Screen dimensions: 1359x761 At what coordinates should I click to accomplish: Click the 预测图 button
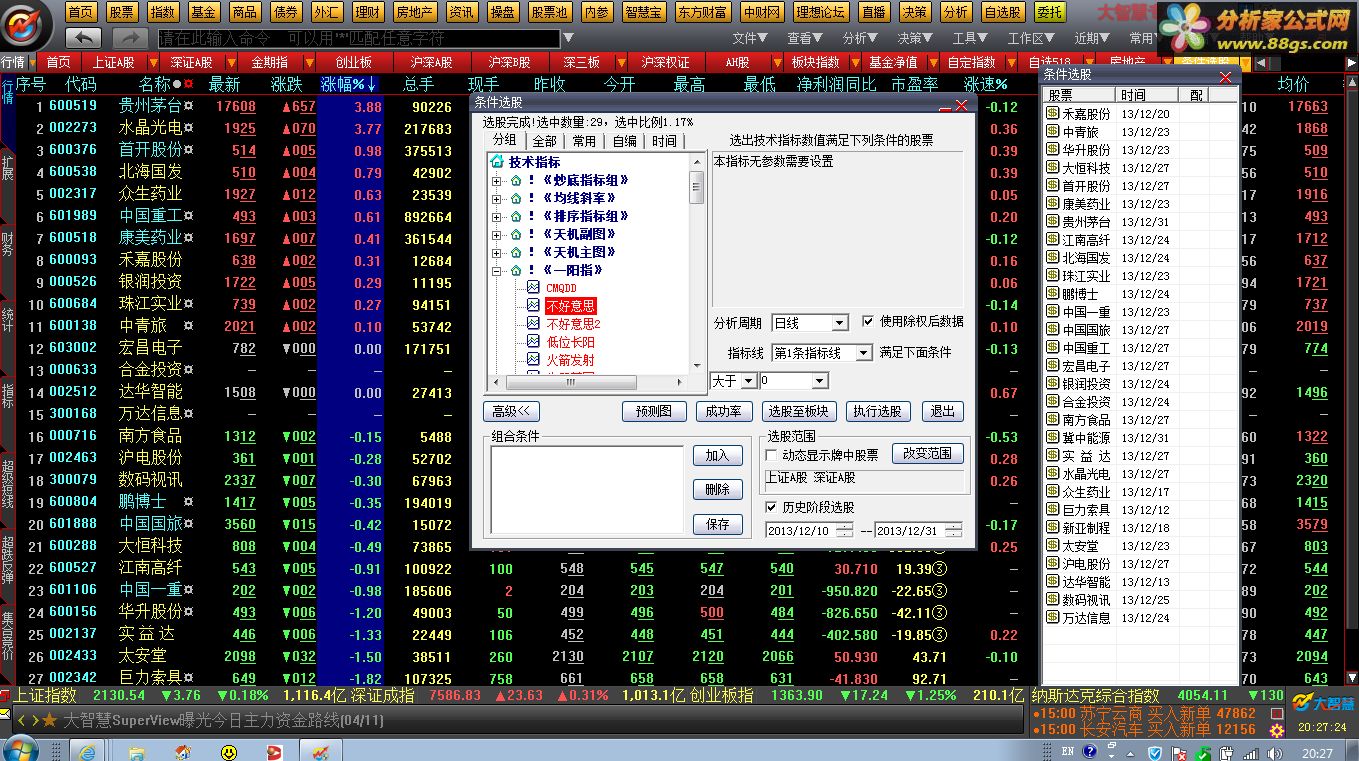[x=654, y=411]
